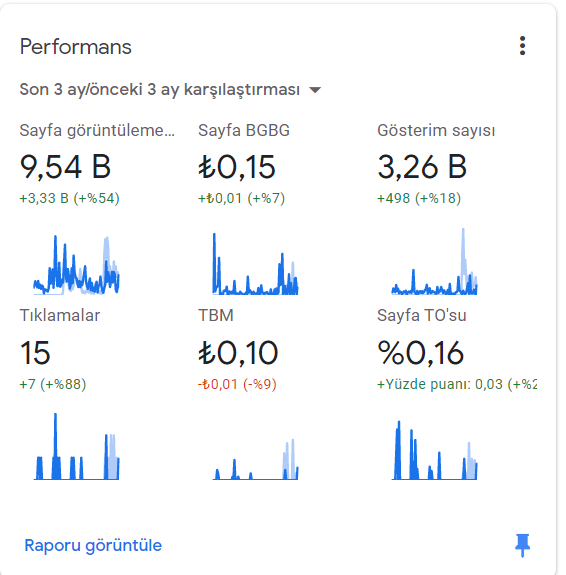The height and width of the screenshot is (575, 566).
Task: Open the three-dot more options menu
Action: coord(522,46)
